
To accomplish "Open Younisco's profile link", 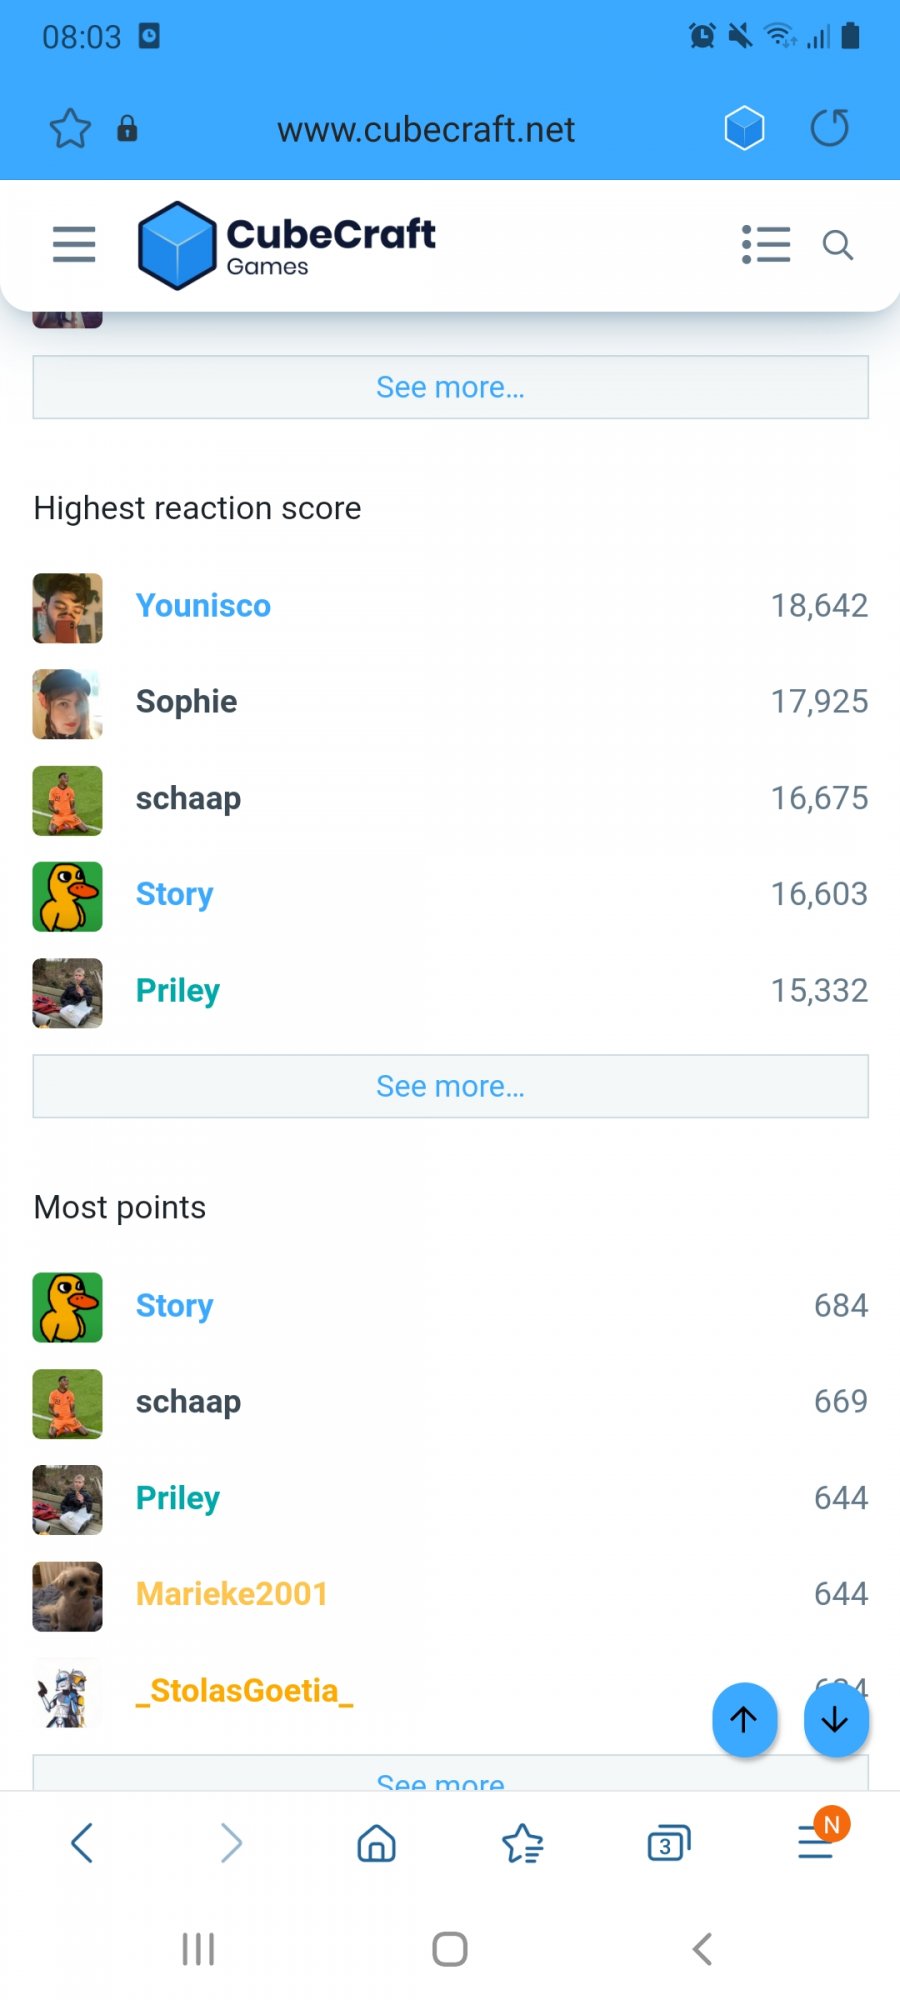I will tap(203, 605).
